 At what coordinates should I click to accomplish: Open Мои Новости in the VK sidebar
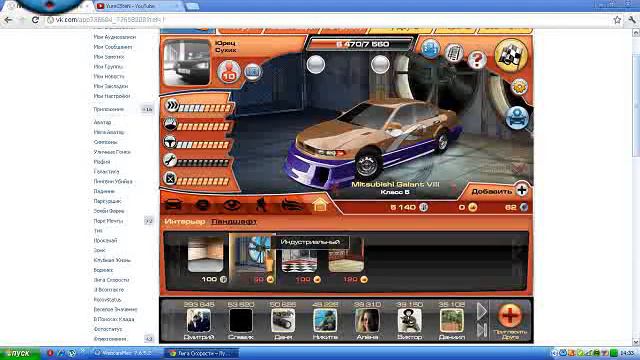pos(109,76)
